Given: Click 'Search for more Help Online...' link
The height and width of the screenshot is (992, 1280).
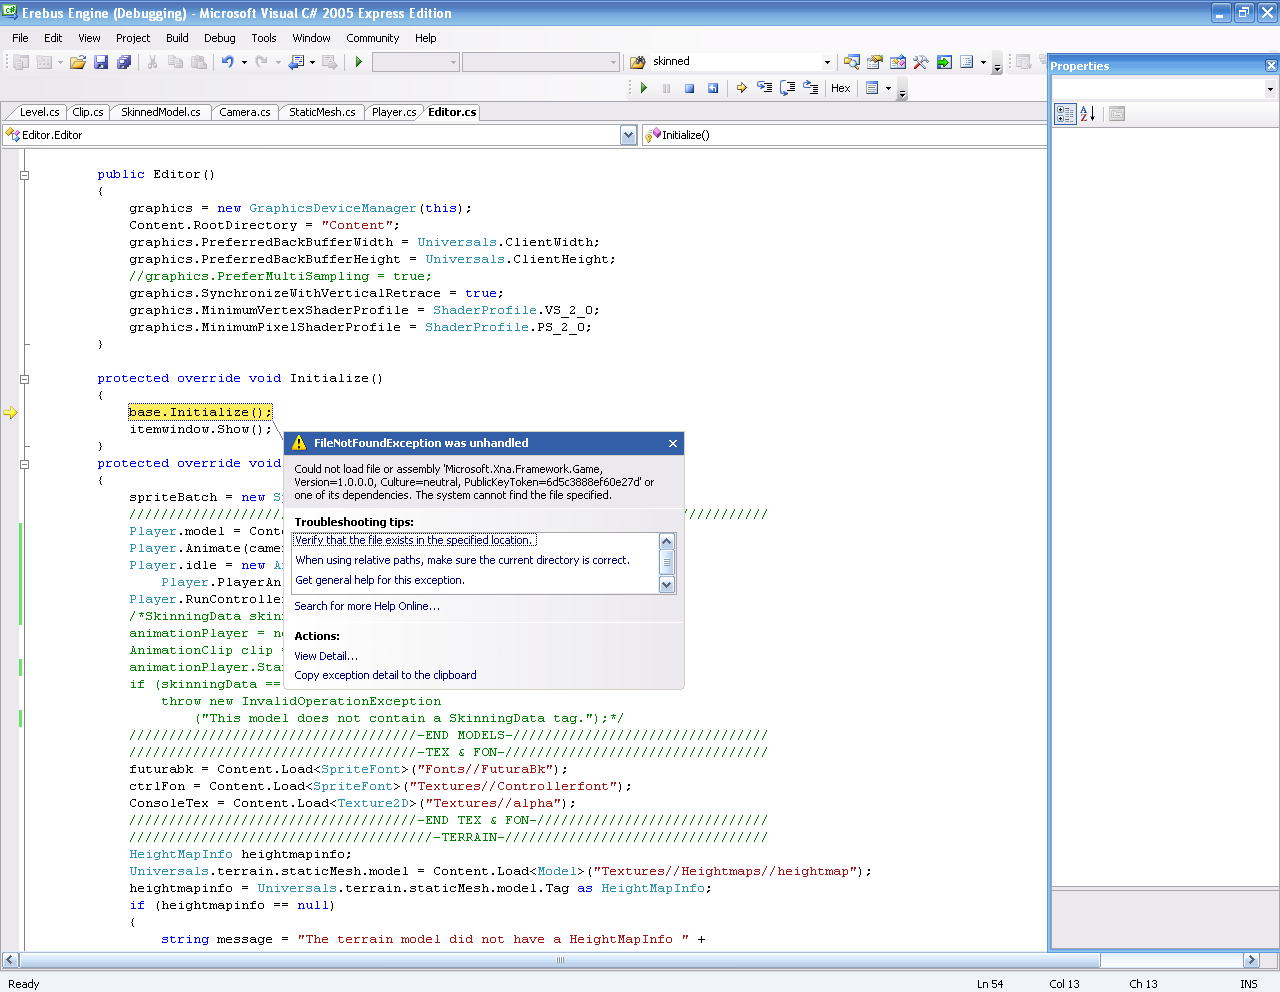Looking at the screenshot, I should pyautogui.click(x=367, y=606).
